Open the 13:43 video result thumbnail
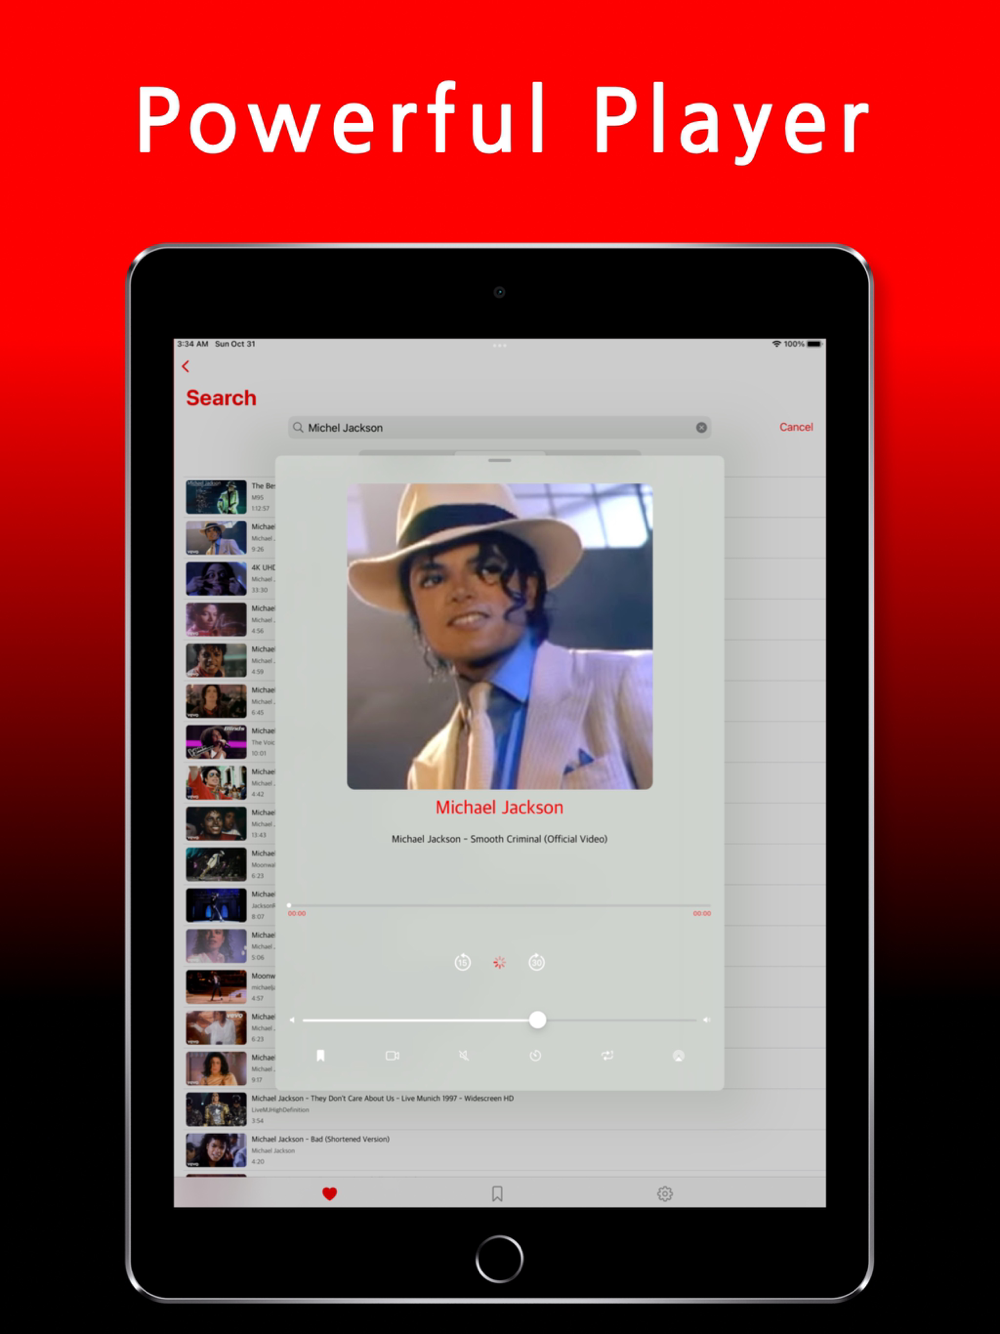Viewport: 1000px width, 1334px height. click(x=216, y=824)
